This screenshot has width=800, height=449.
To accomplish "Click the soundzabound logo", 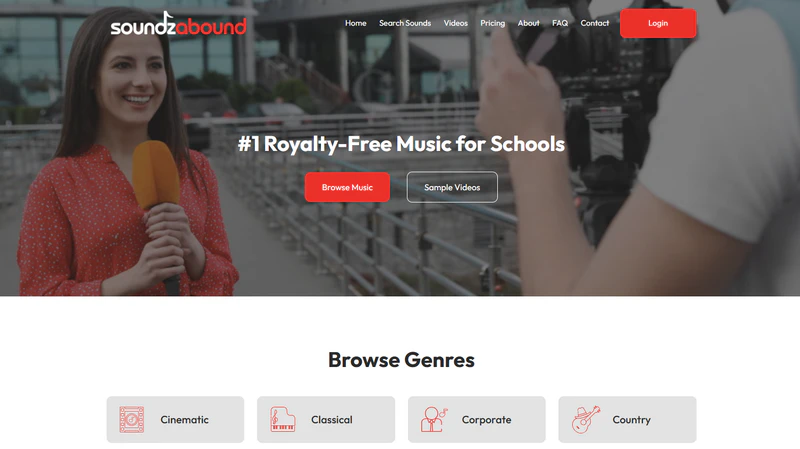I will tap(179, 24).
